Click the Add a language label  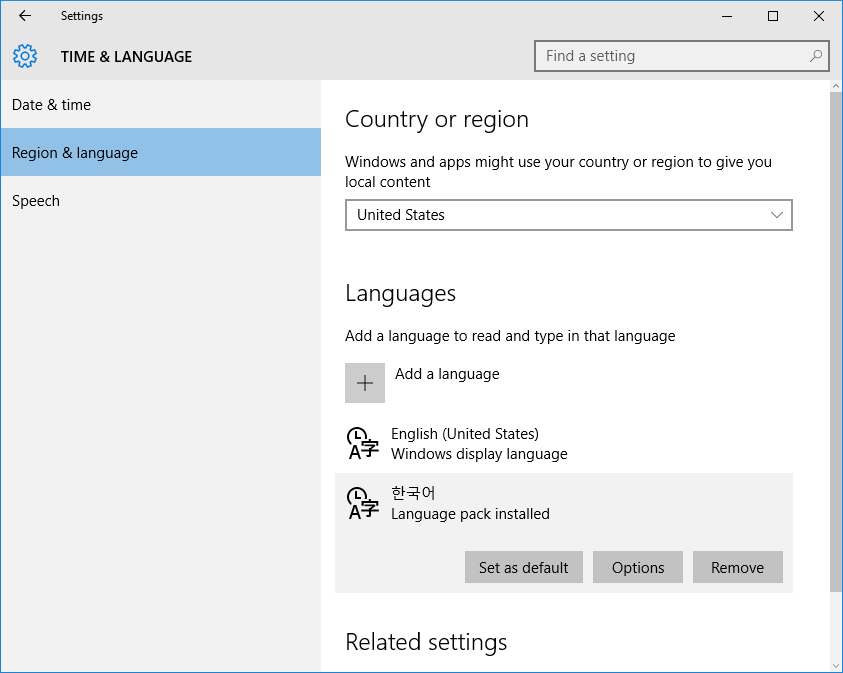click(447, 374)
